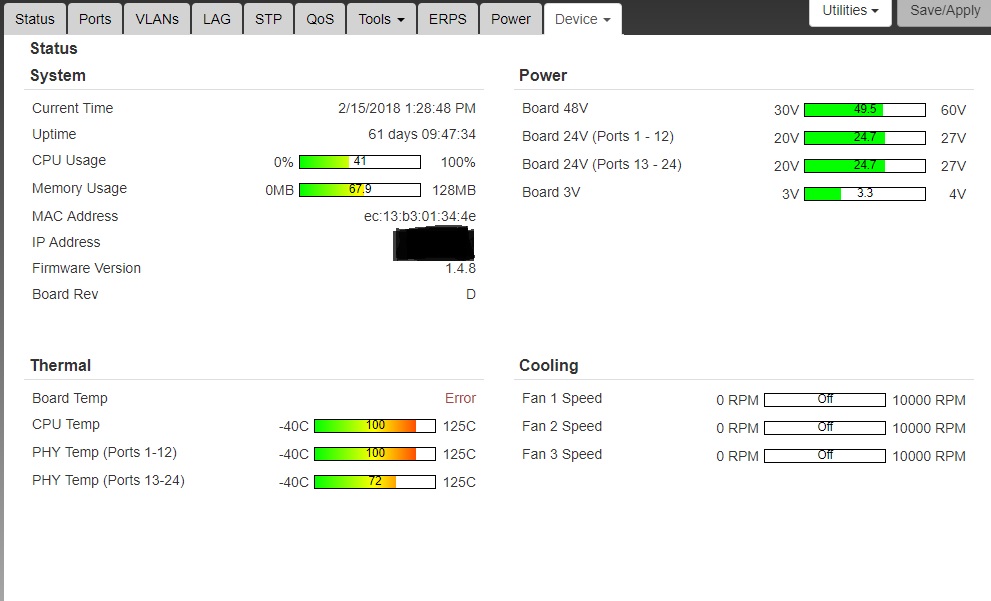991x601 pixels.
Task: Go to the STP tab
Action: [x=268, y=19]
